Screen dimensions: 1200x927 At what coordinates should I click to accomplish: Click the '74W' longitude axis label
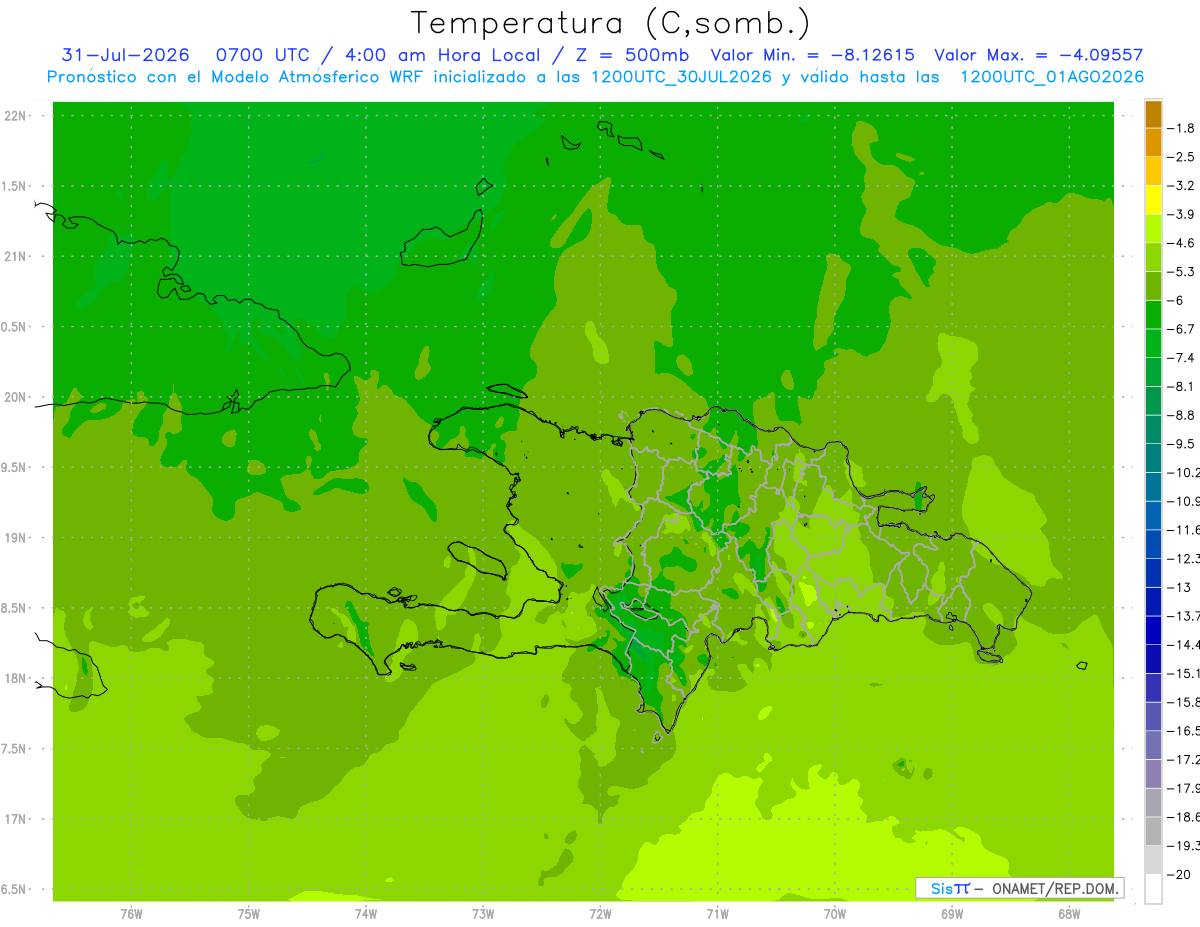(365, 914)
